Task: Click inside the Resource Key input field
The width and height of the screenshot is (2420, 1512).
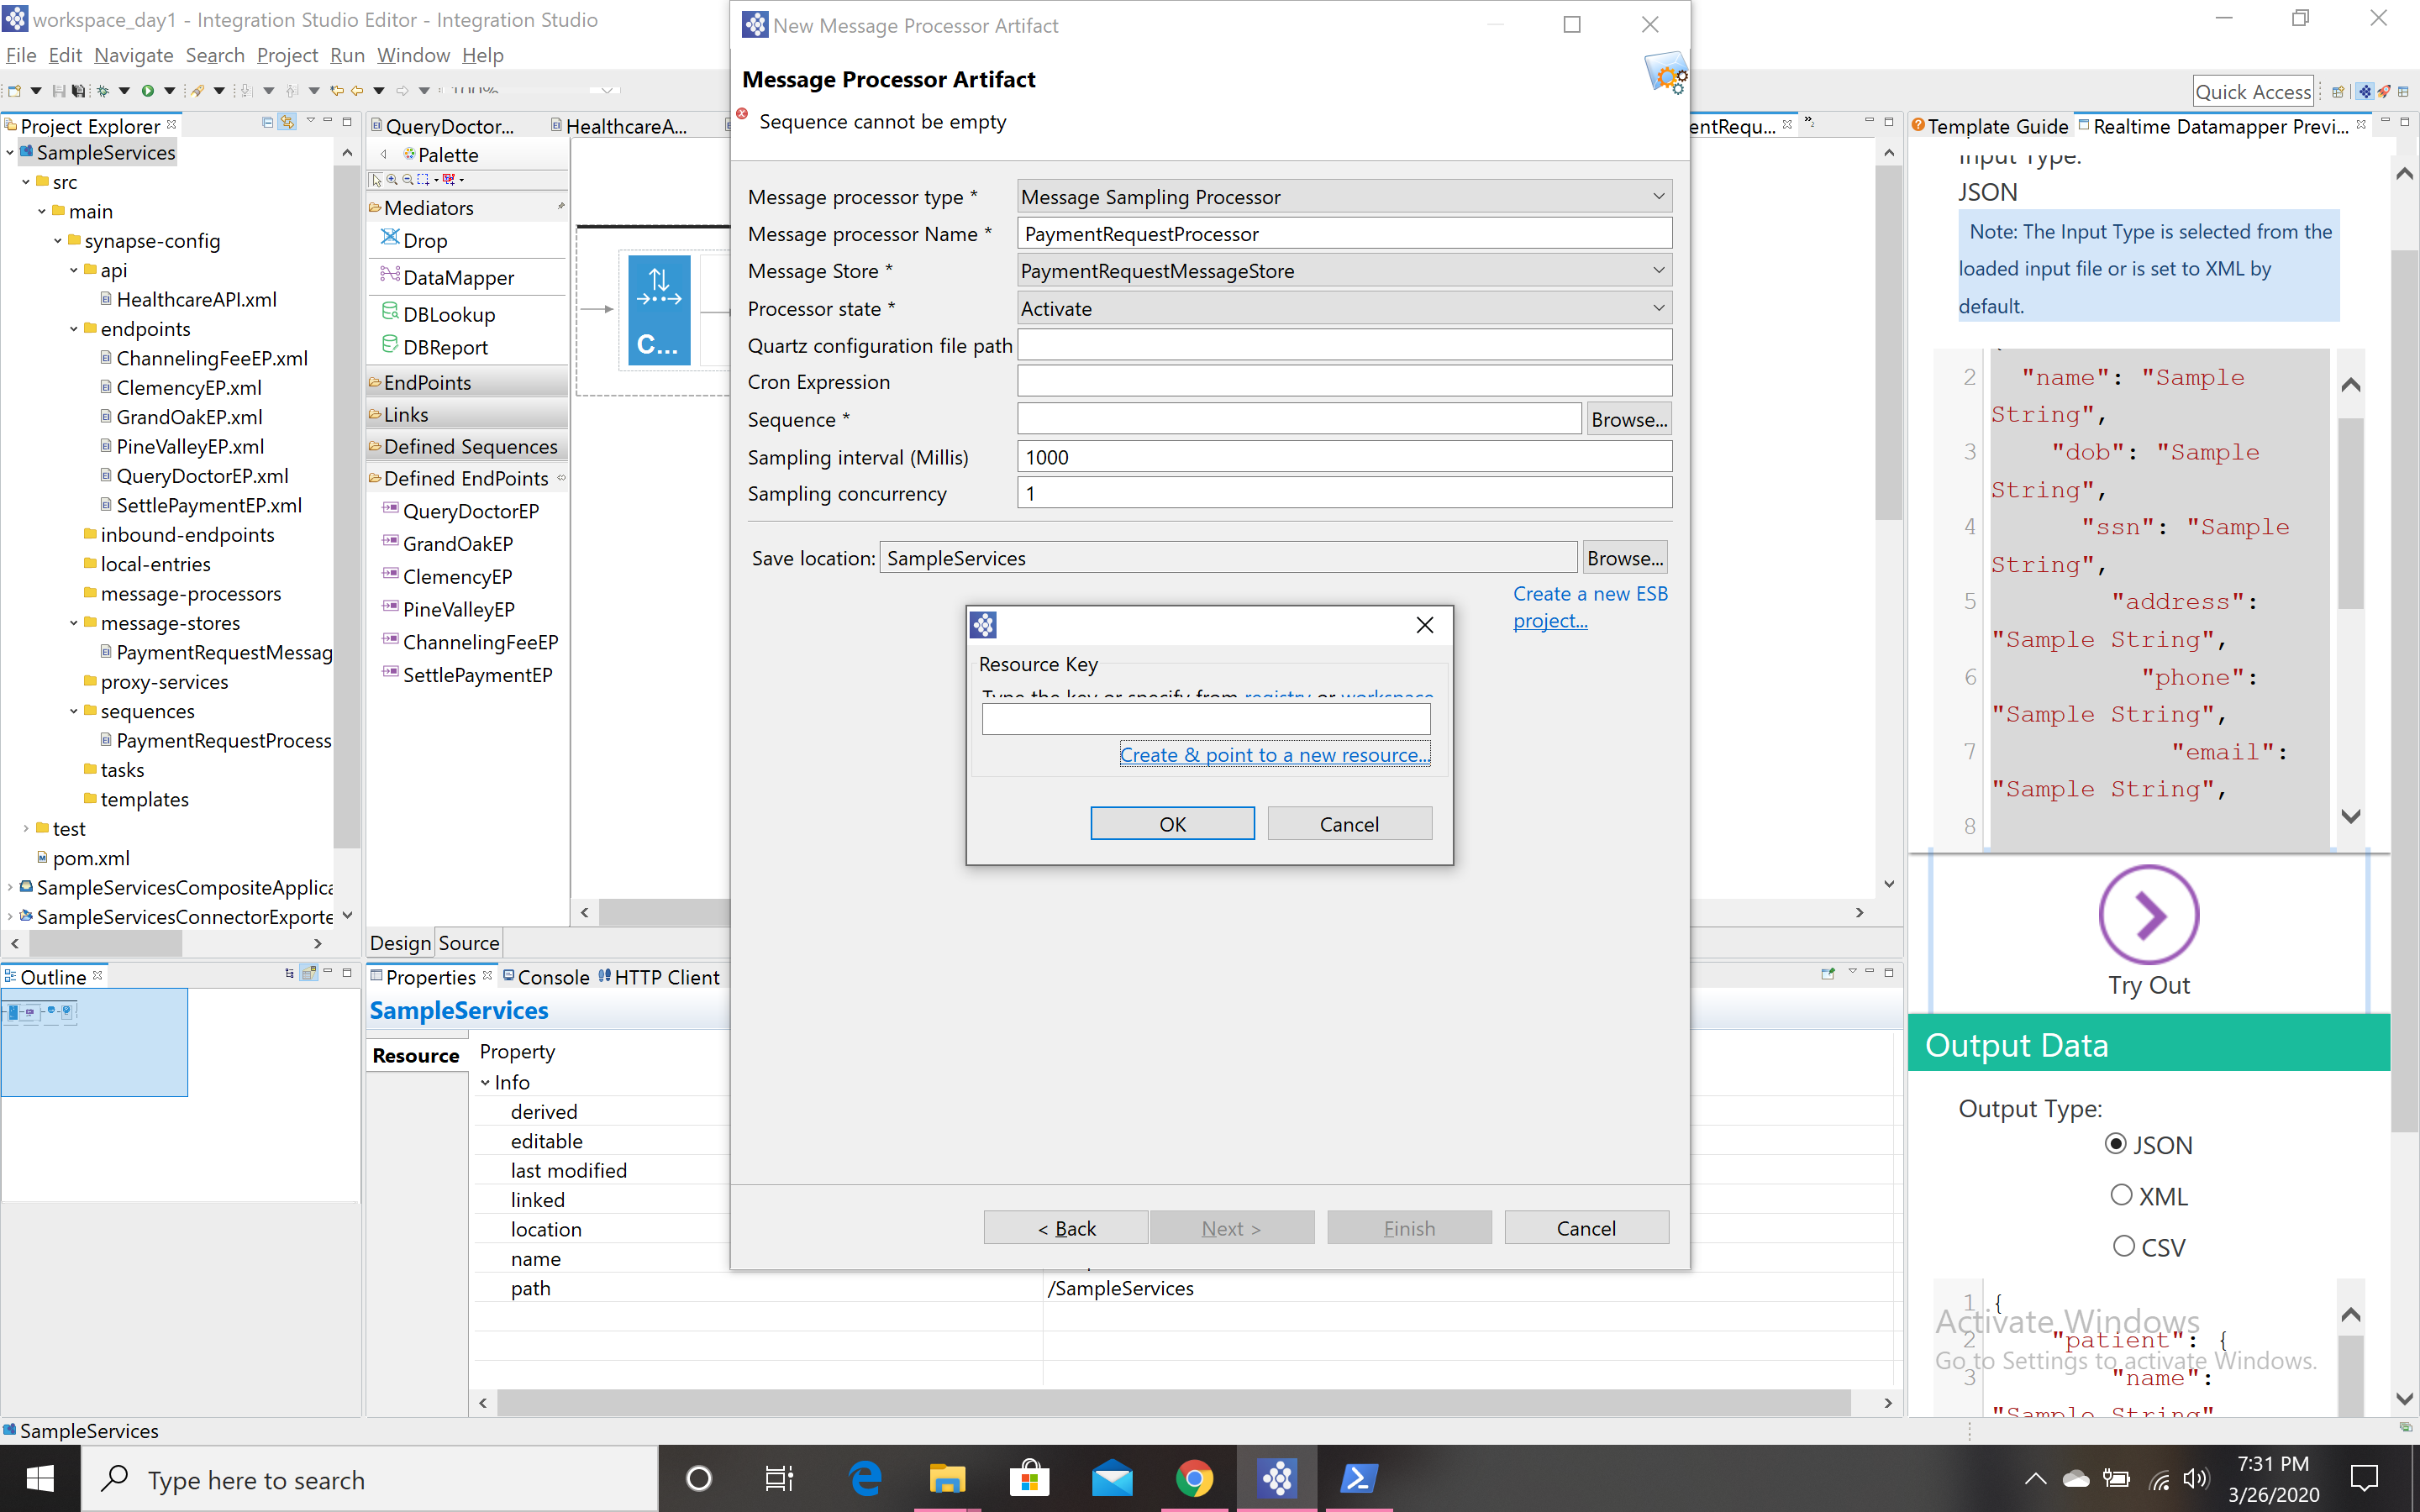Action: point(1205,718)
